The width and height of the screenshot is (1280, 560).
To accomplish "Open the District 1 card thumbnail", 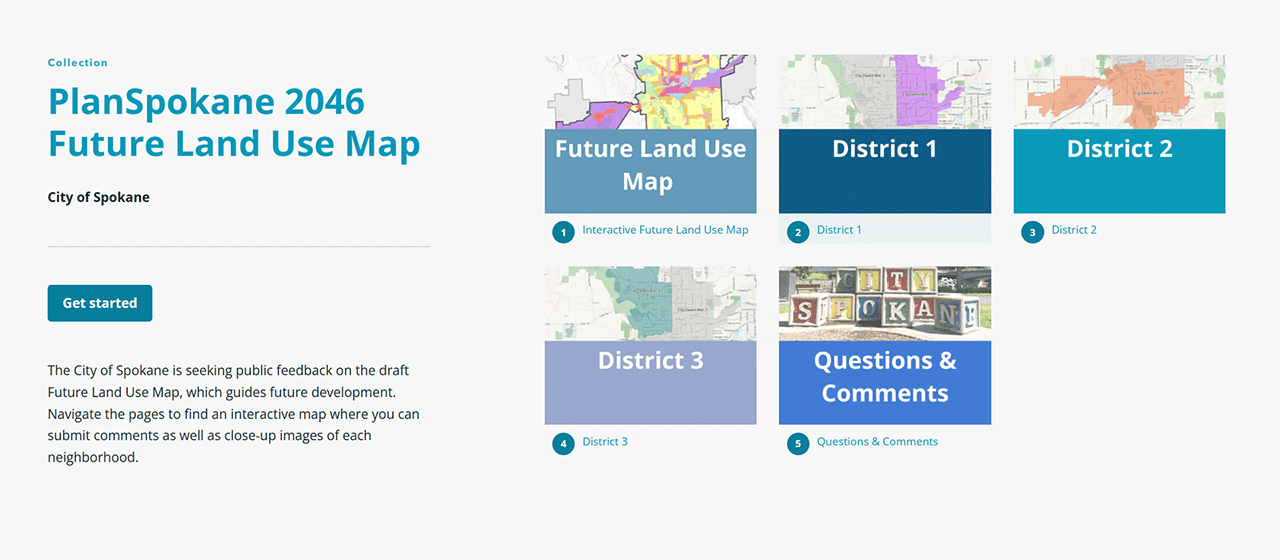I will pyautogui.click(x=885, y=134).
